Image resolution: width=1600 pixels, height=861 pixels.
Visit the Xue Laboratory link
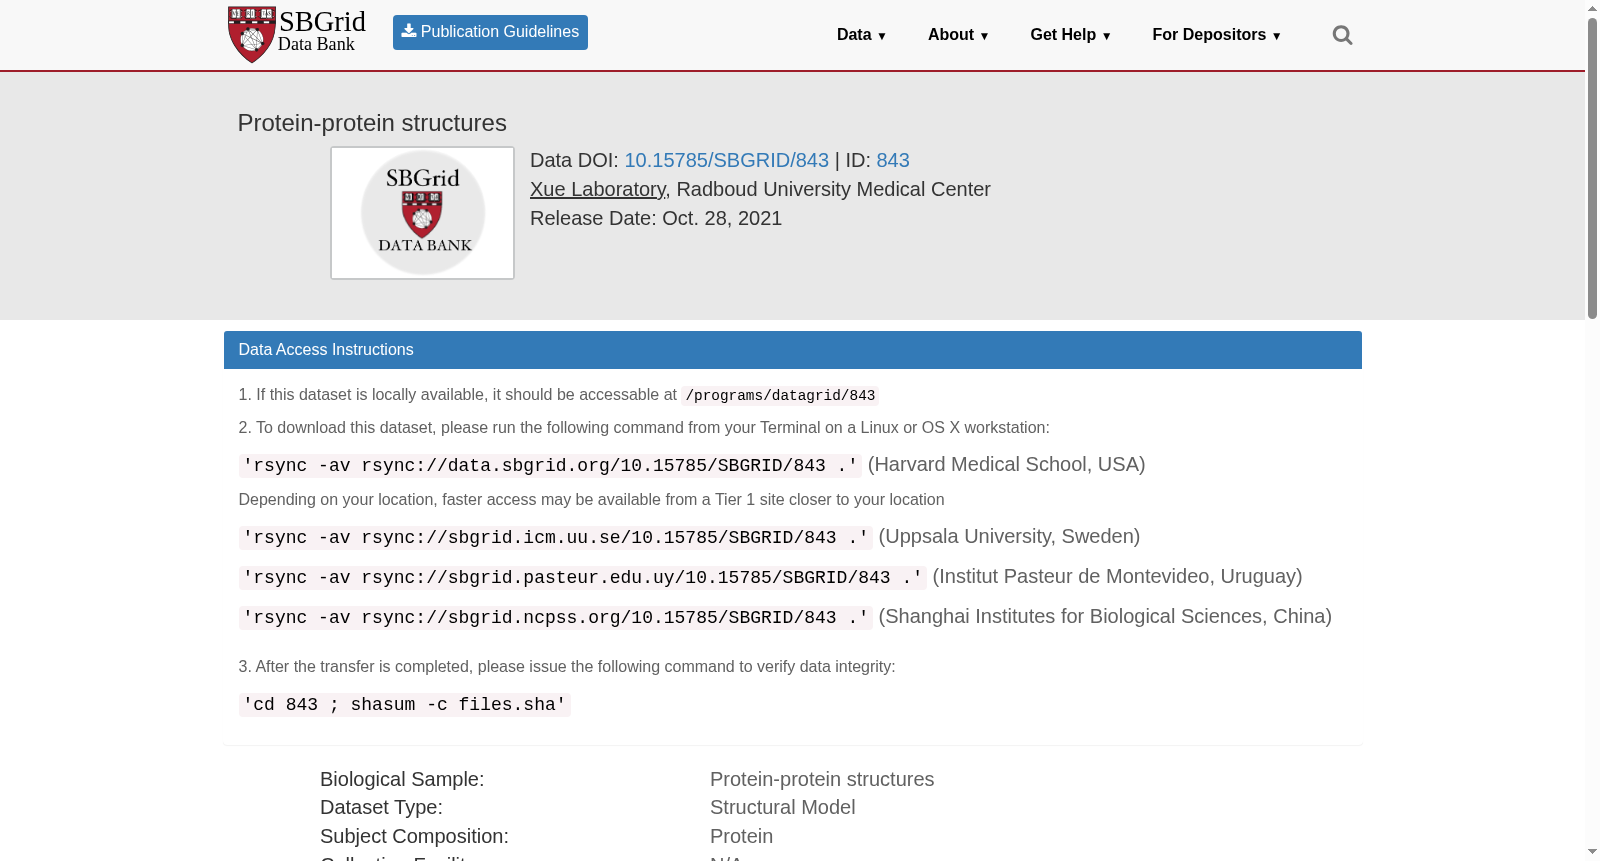(598, 189)
